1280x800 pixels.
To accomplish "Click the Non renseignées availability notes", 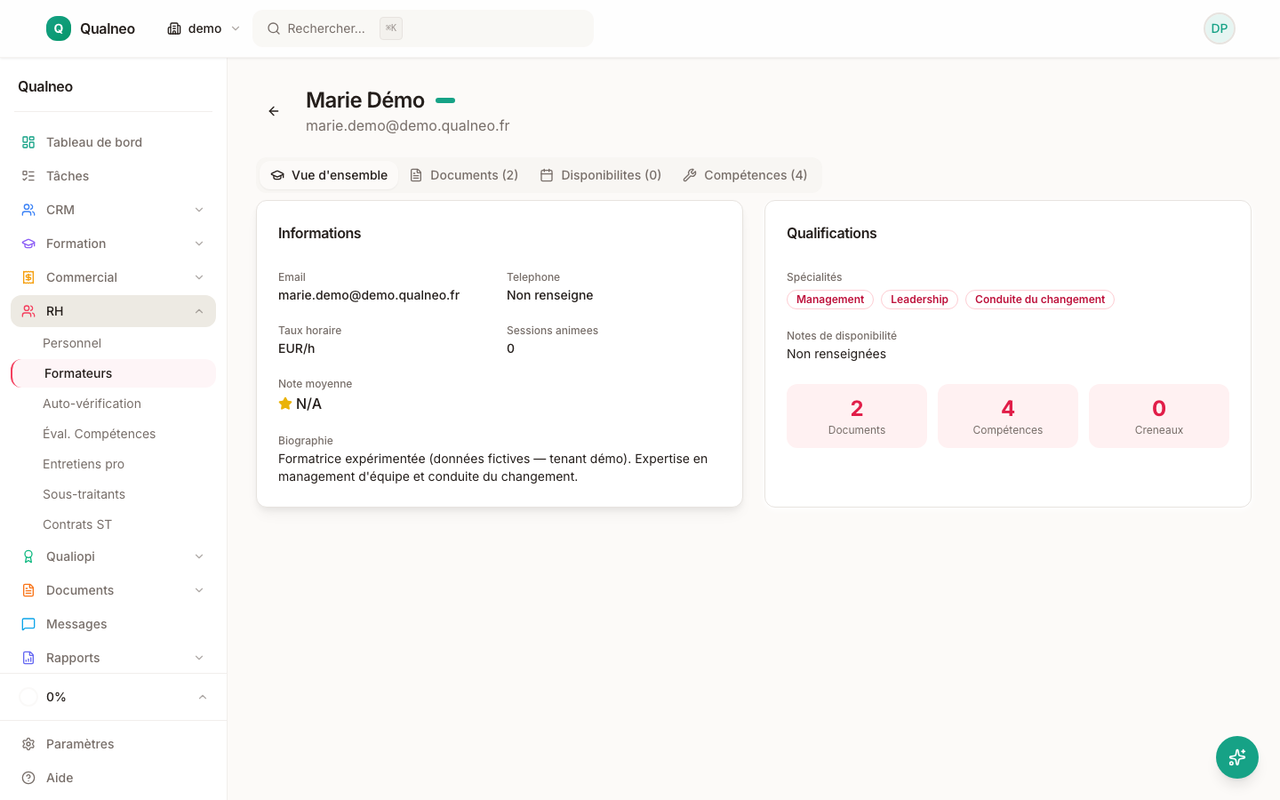I will pos(836,354).
